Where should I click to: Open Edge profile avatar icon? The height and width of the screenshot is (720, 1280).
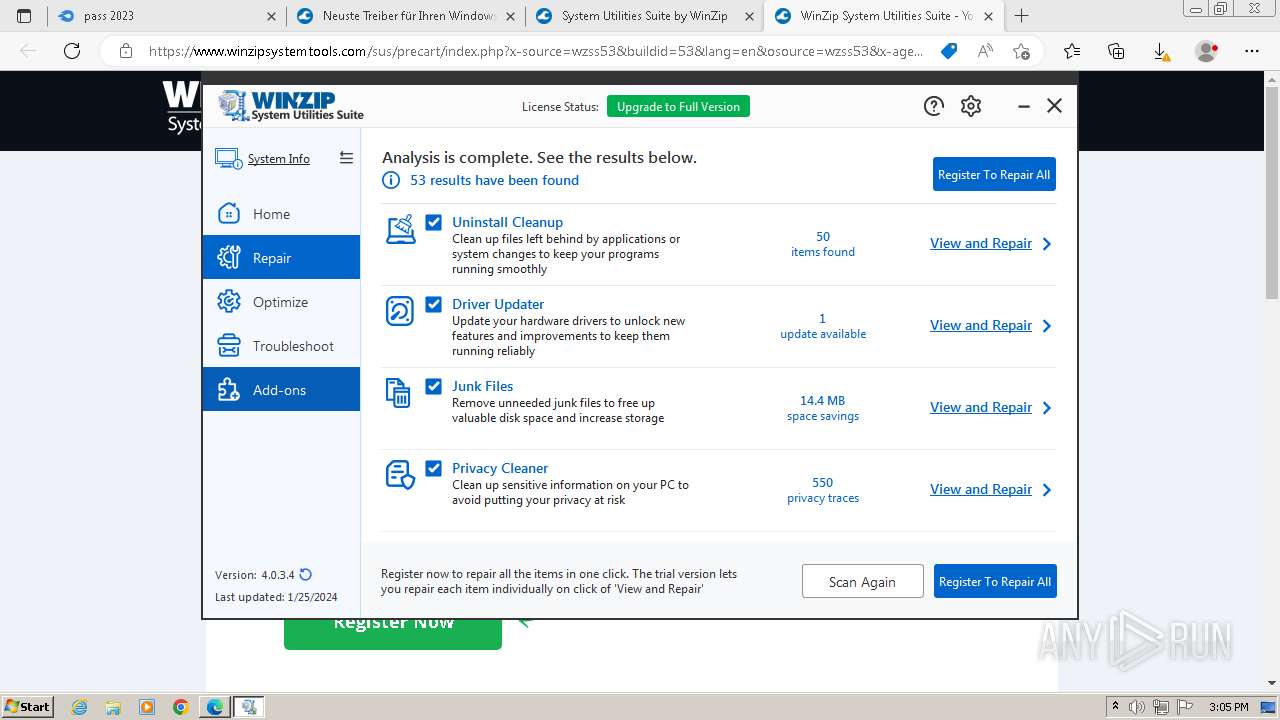click(1207, 51)
